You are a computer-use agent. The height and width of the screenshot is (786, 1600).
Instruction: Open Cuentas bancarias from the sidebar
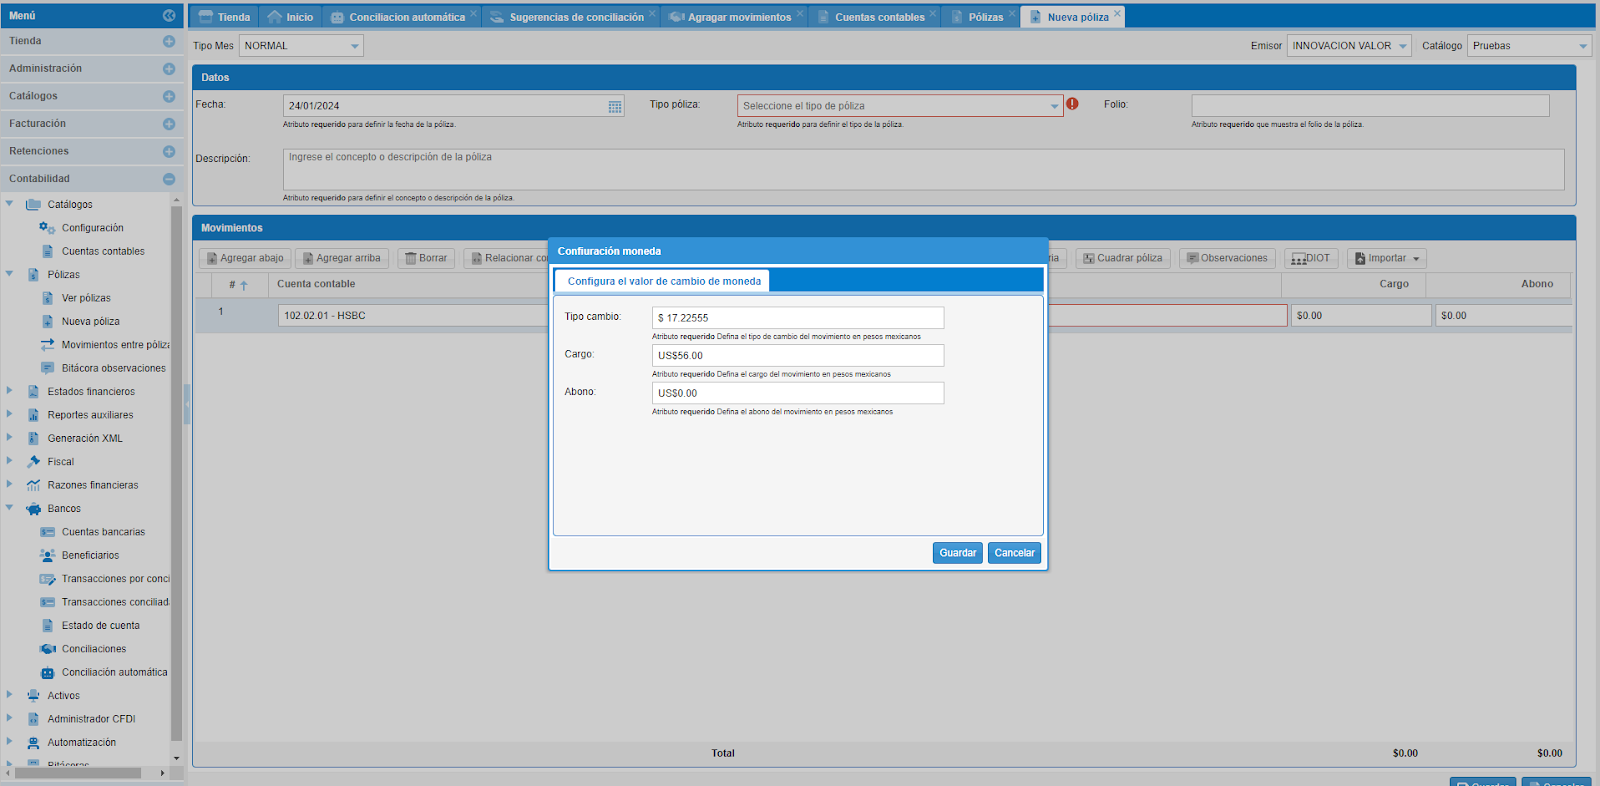point(103,532)
